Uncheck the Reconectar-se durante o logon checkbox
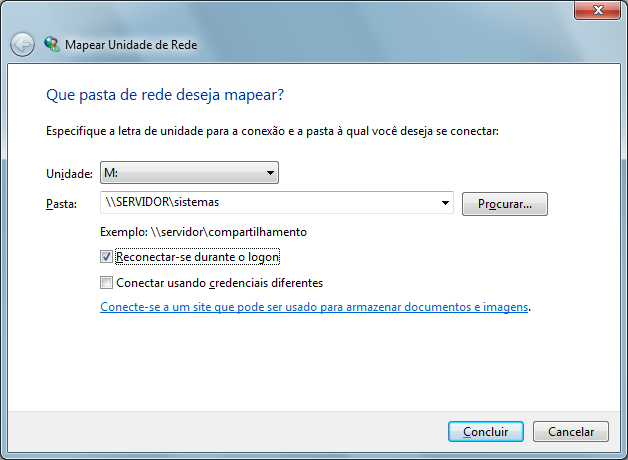628x460 pixels. point(107,257)
